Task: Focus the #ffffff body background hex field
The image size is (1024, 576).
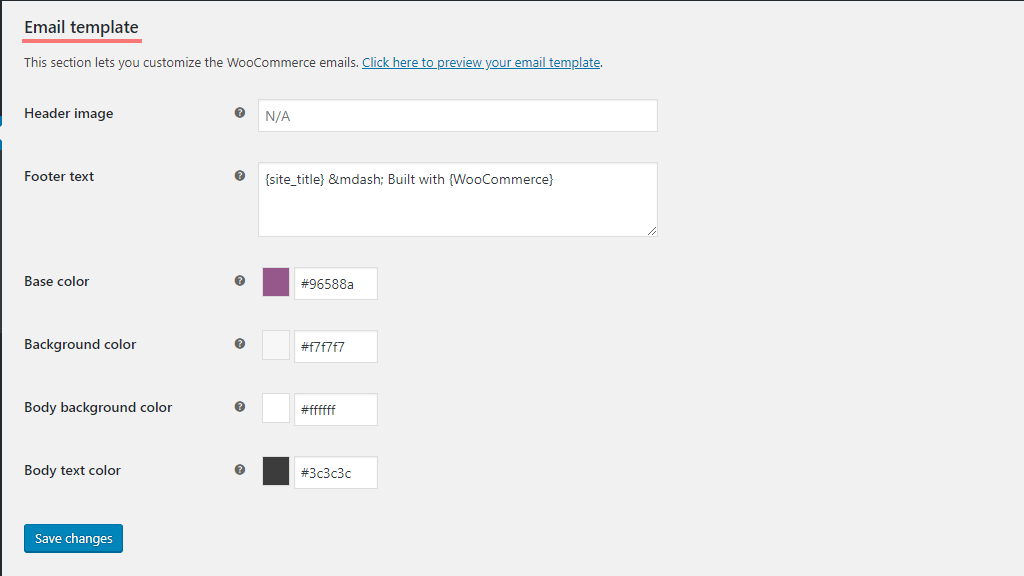Action: point(336,409)
